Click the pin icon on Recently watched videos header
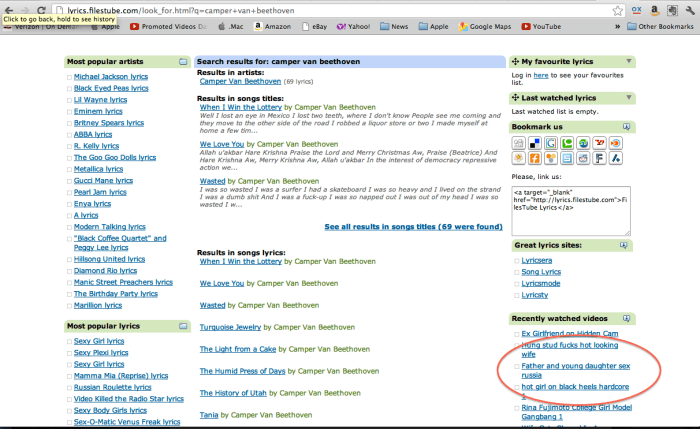 tap(626, 318)
